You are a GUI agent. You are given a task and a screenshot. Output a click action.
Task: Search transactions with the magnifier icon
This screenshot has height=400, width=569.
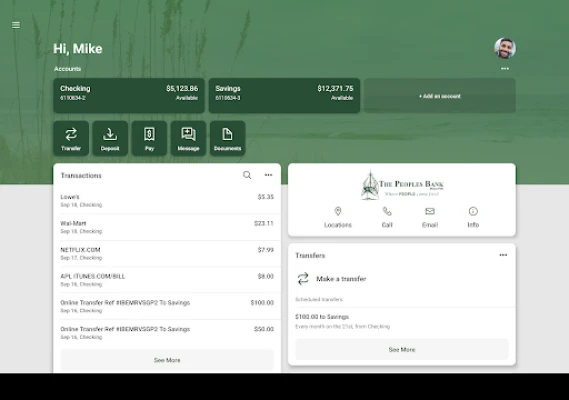point(247,175)
